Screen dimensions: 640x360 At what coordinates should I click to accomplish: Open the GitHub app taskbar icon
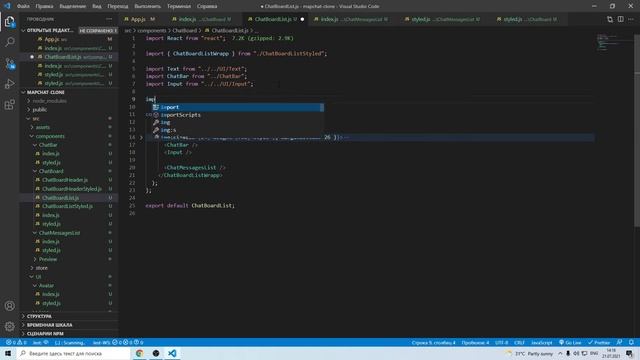point(156,353)
